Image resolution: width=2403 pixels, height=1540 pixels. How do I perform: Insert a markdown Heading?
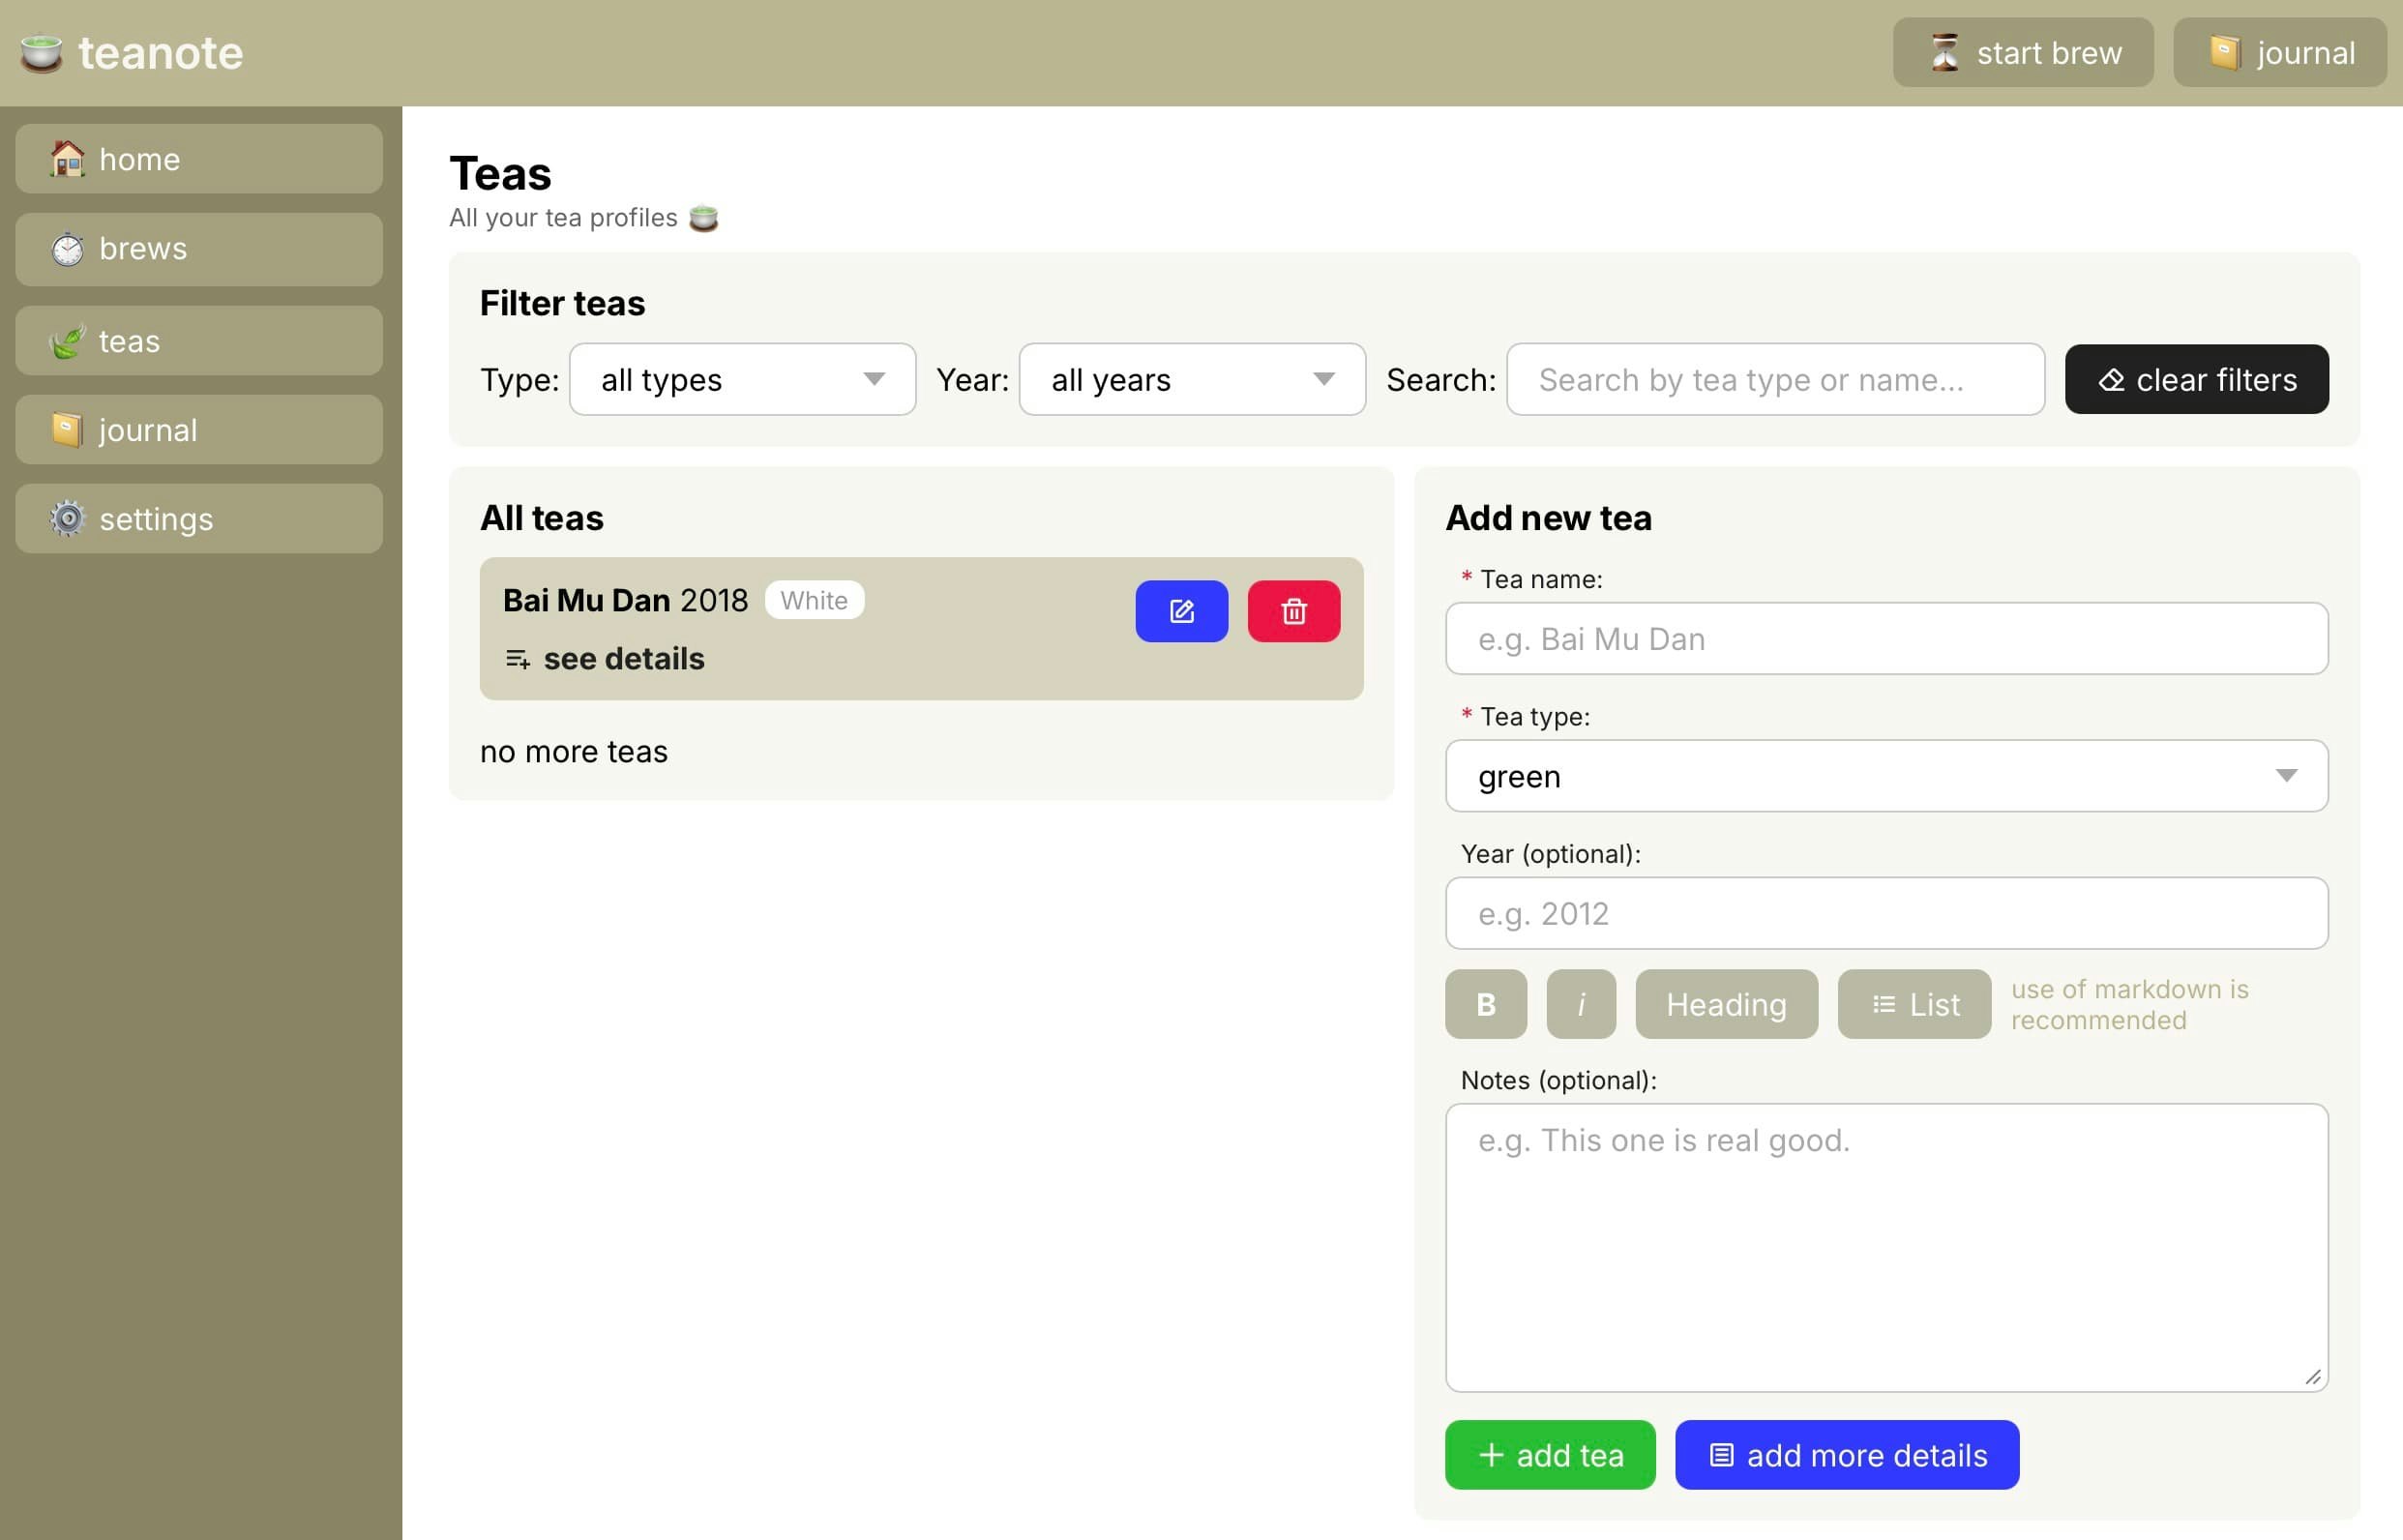(x=1725, y=1004)
